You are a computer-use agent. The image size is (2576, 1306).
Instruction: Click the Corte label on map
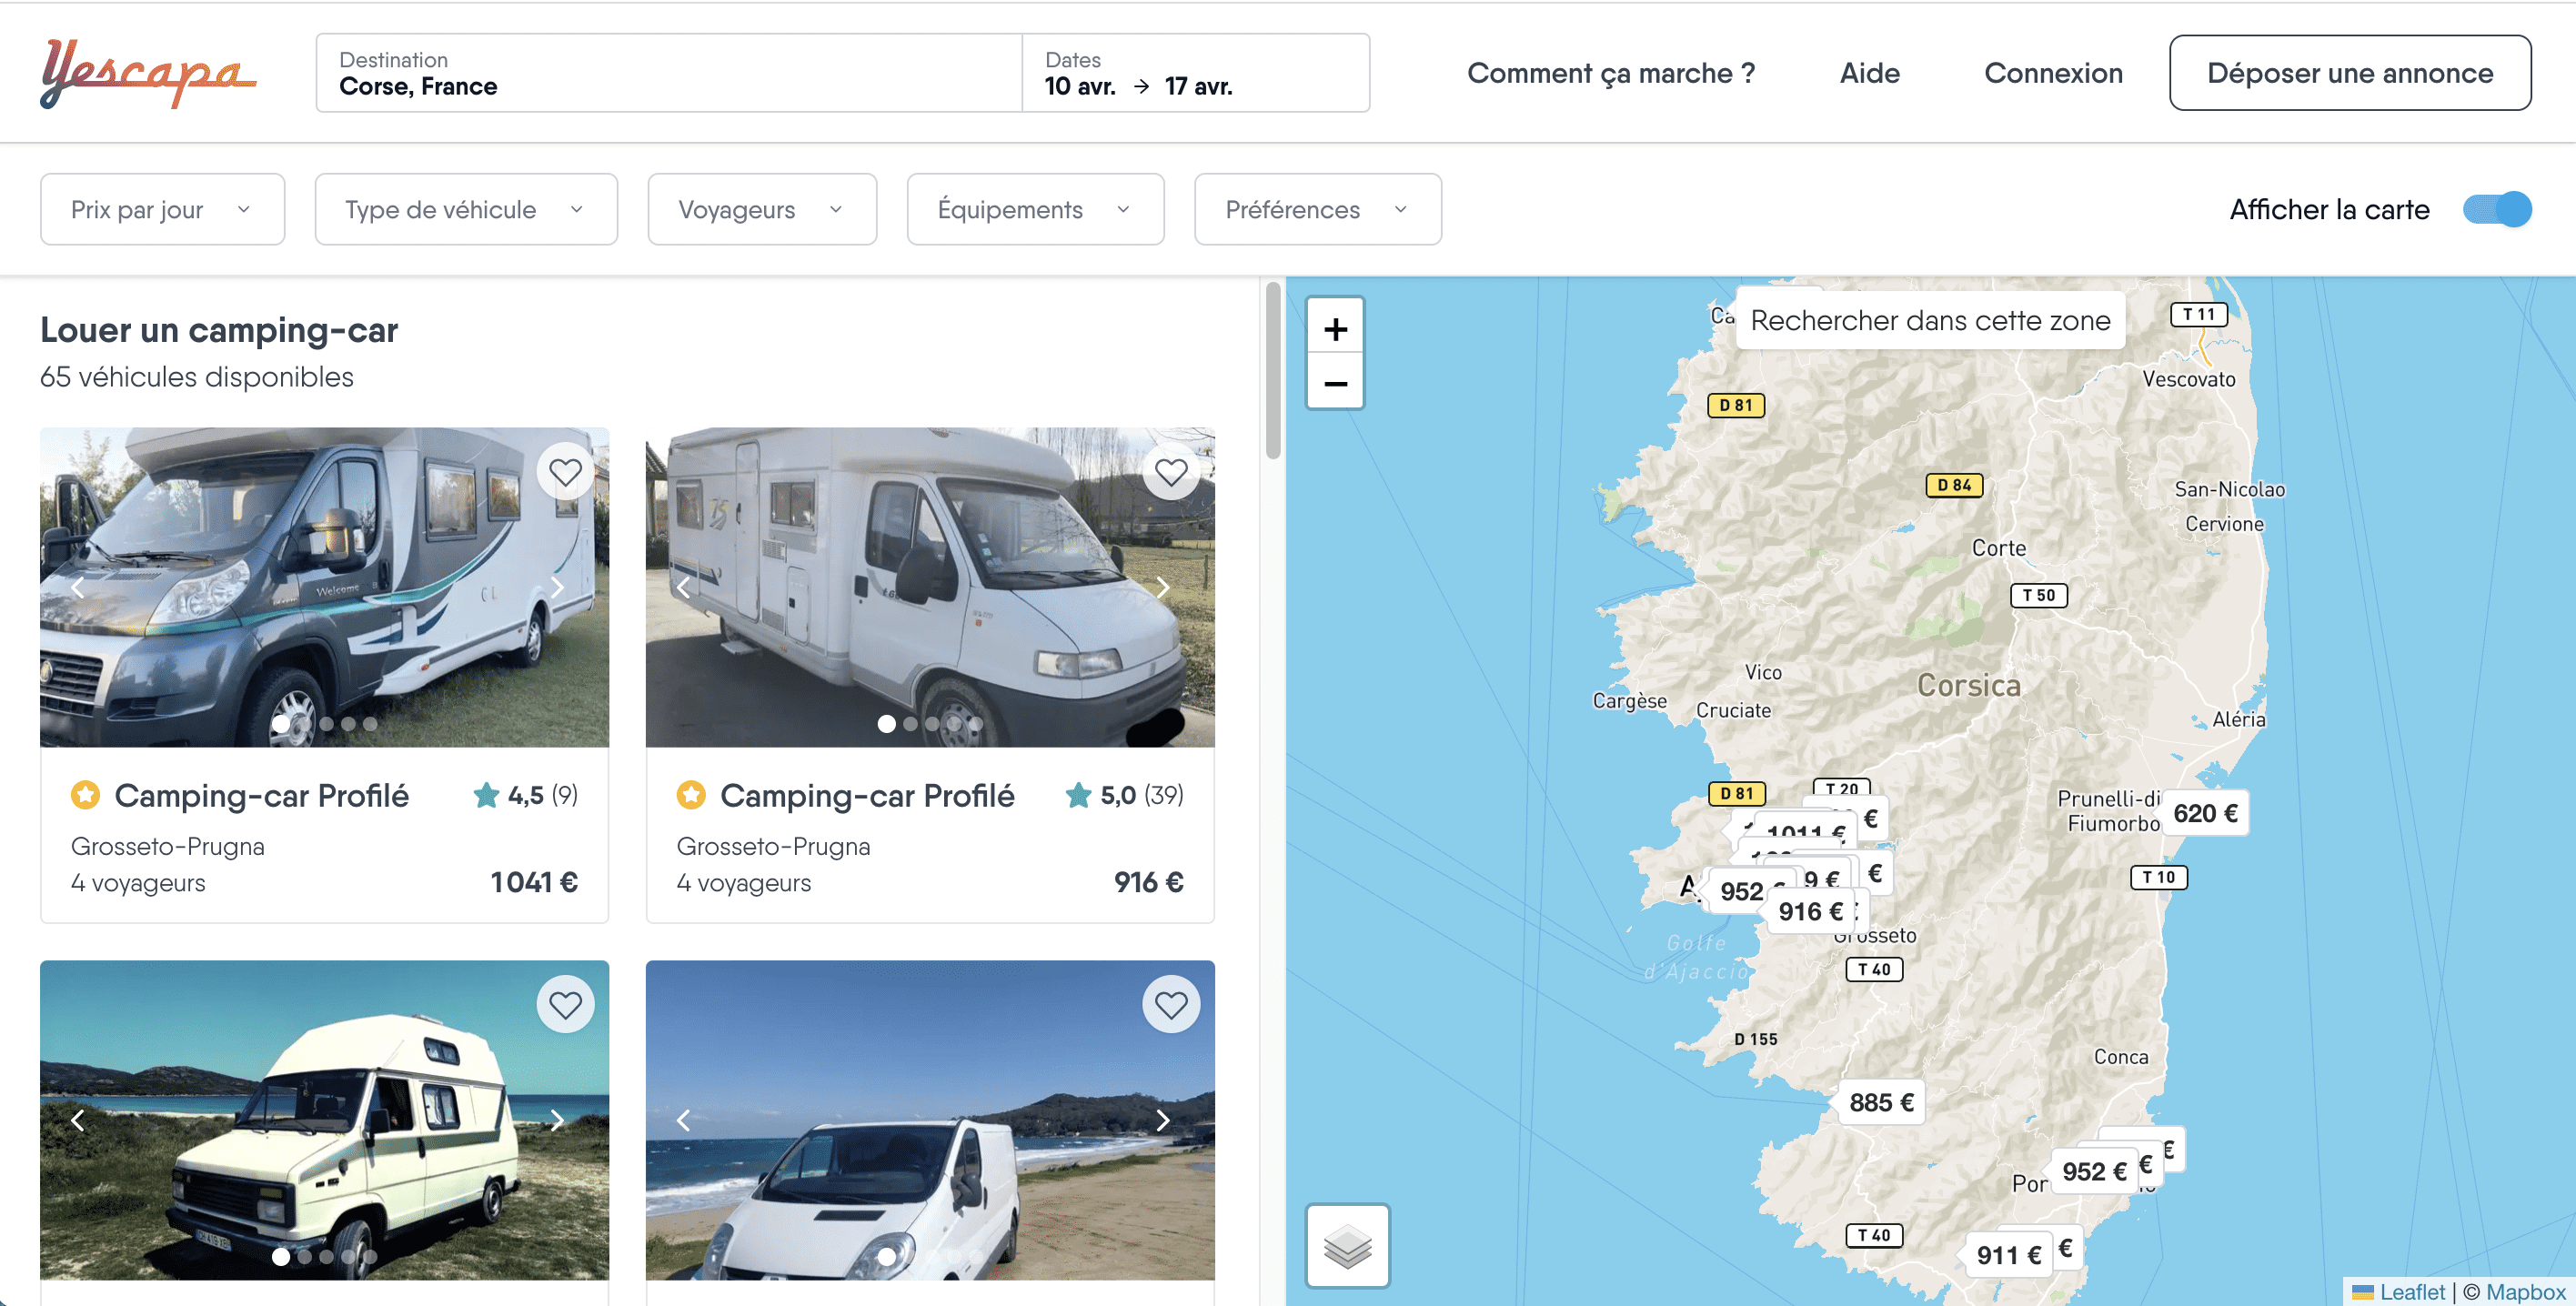1998,548
